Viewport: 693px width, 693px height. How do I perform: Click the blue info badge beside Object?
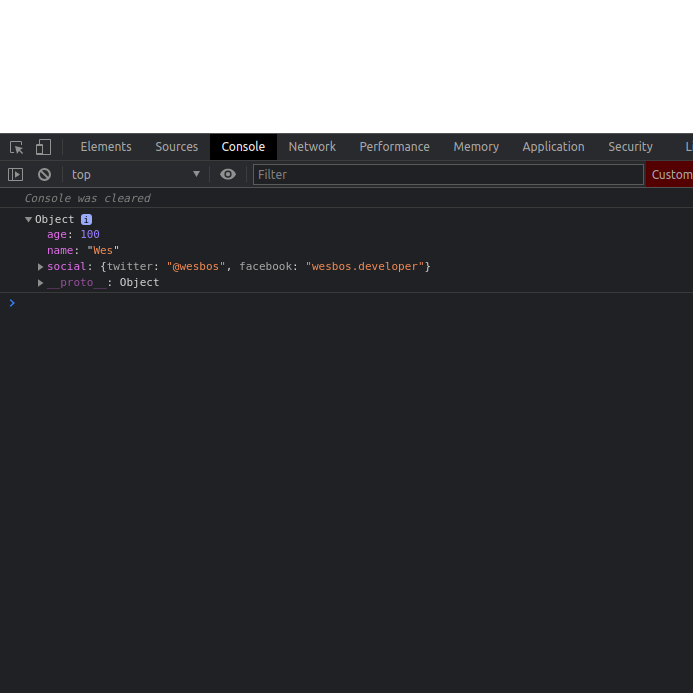86,219
